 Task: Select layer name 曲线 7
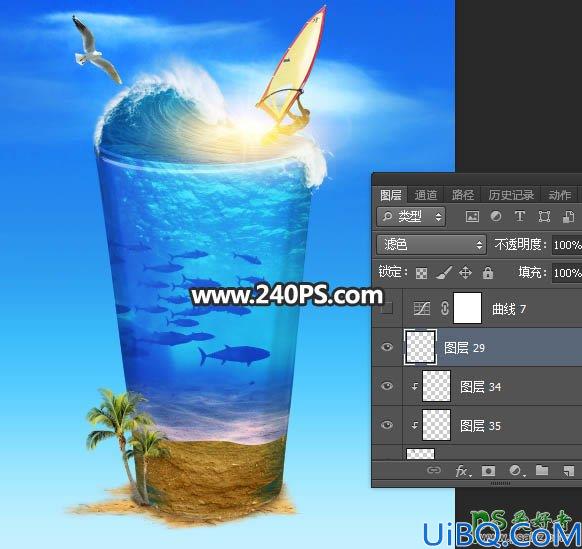pos(509,308)
